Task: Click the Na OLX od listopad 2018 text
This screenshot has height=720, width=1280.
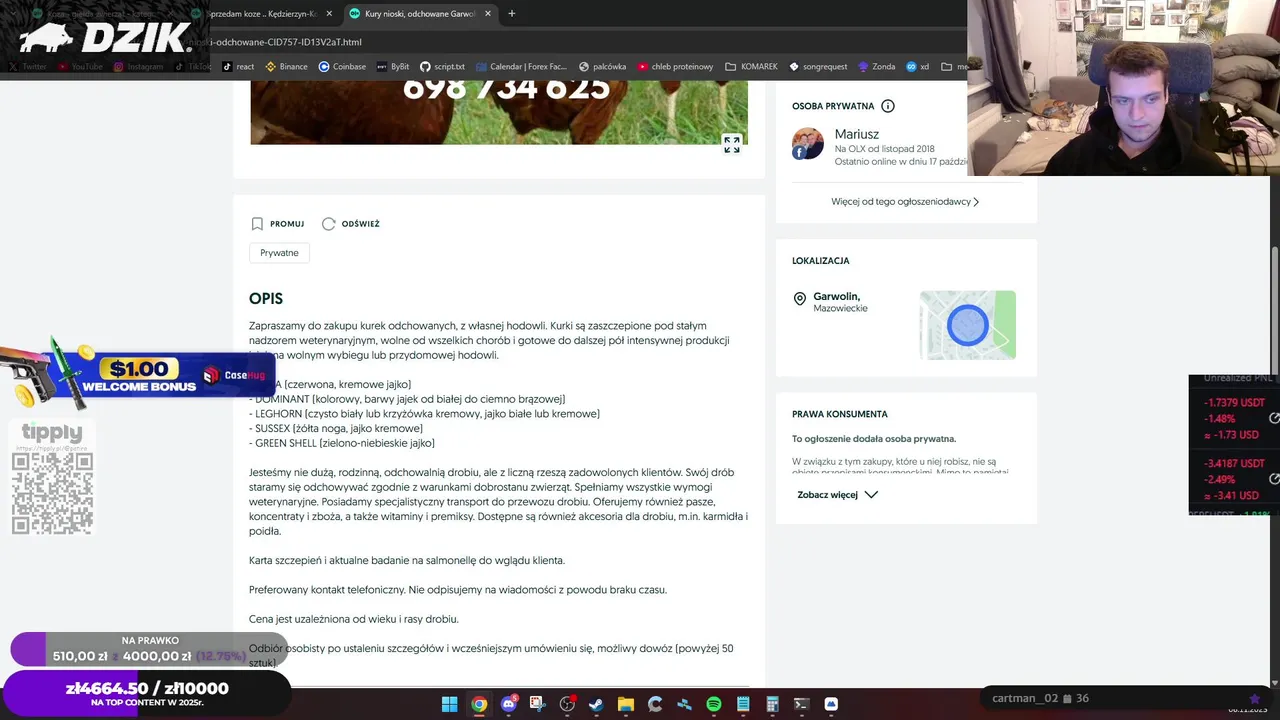Action: coord(885,149)
